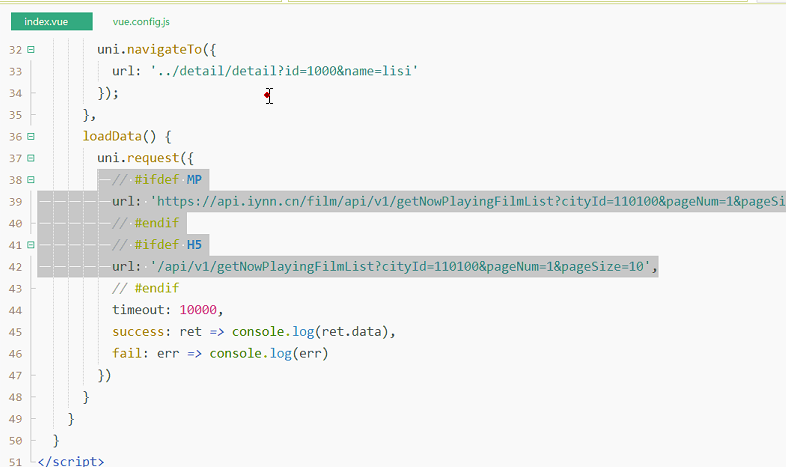
Task: Click line number 44 in the gutter
Action: [x=16, y=310]
